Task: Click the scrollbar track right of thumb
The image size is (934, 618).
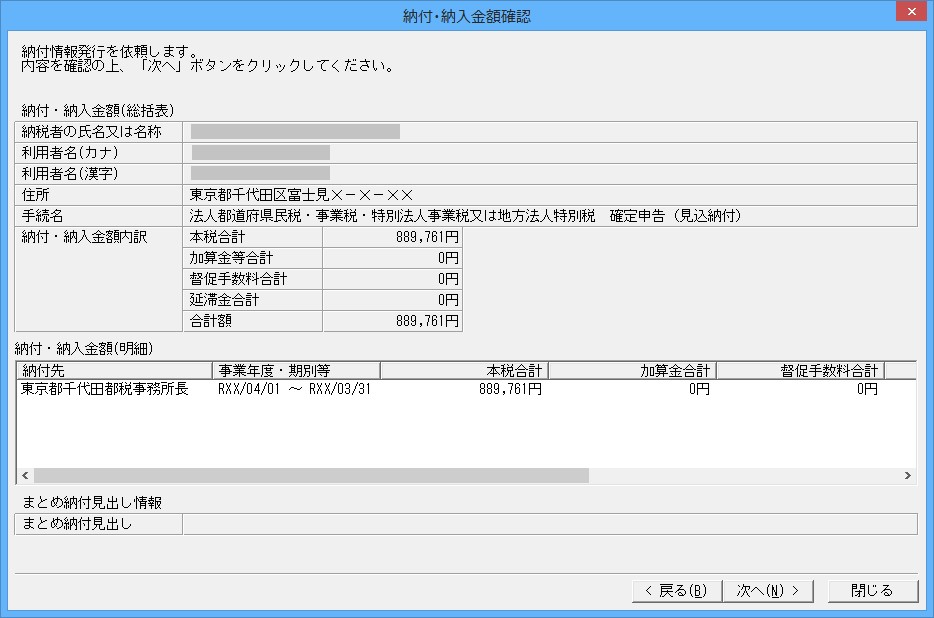Action: 744,476
